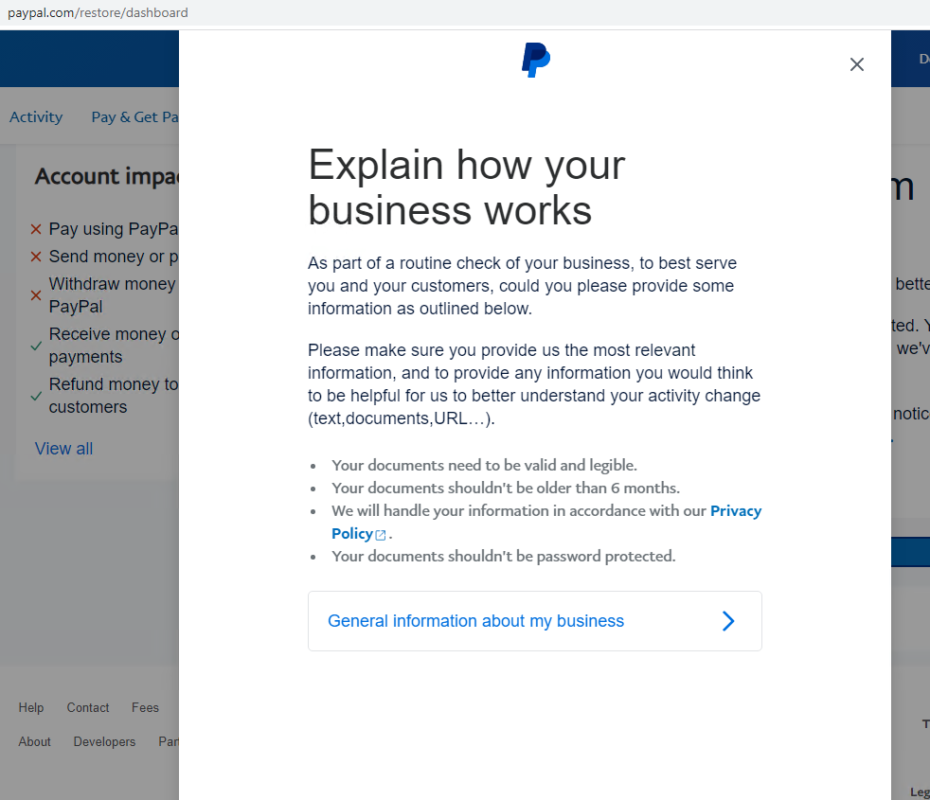
Task: Close the business explanation dialog
Action: point(856,64)
